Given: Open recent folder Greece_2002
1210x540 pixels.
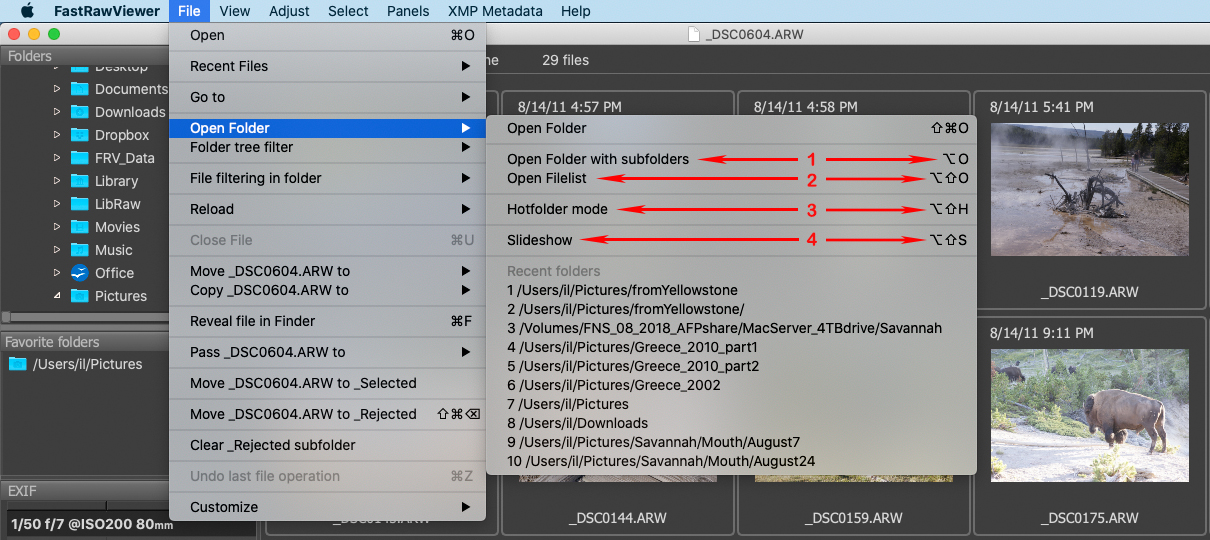Looking at the screenshot, I should 613,385.
